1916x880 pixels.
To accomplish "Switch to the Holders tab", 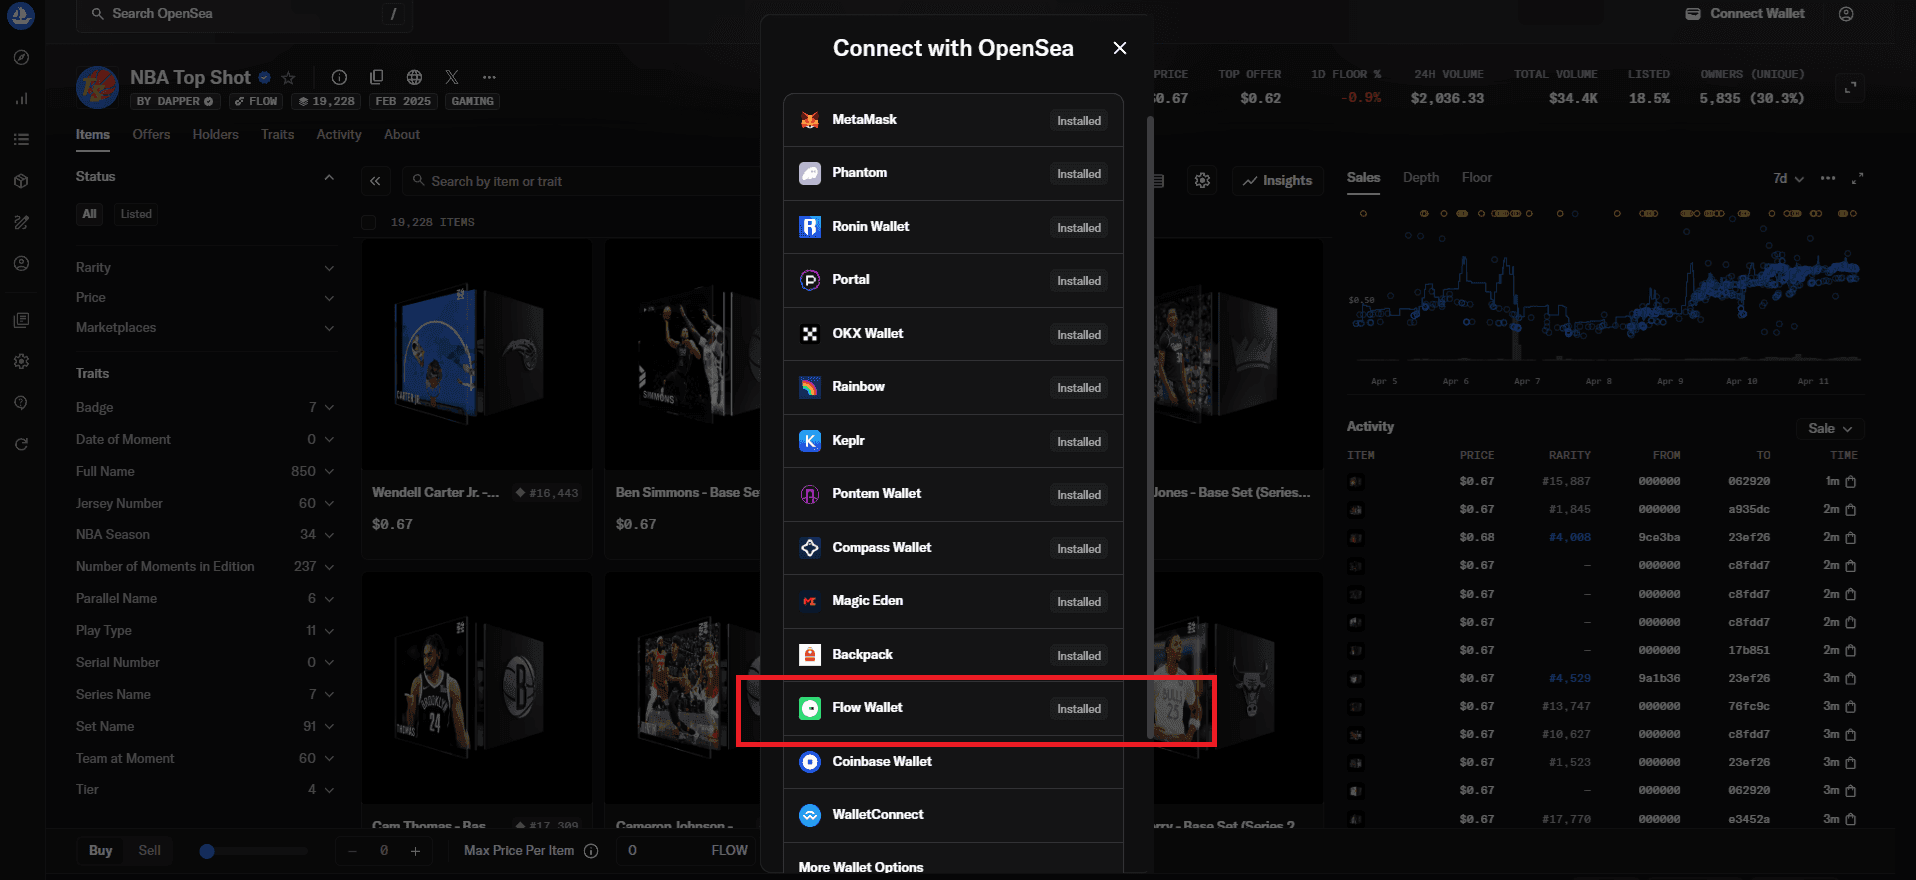I will click(215, 134).
